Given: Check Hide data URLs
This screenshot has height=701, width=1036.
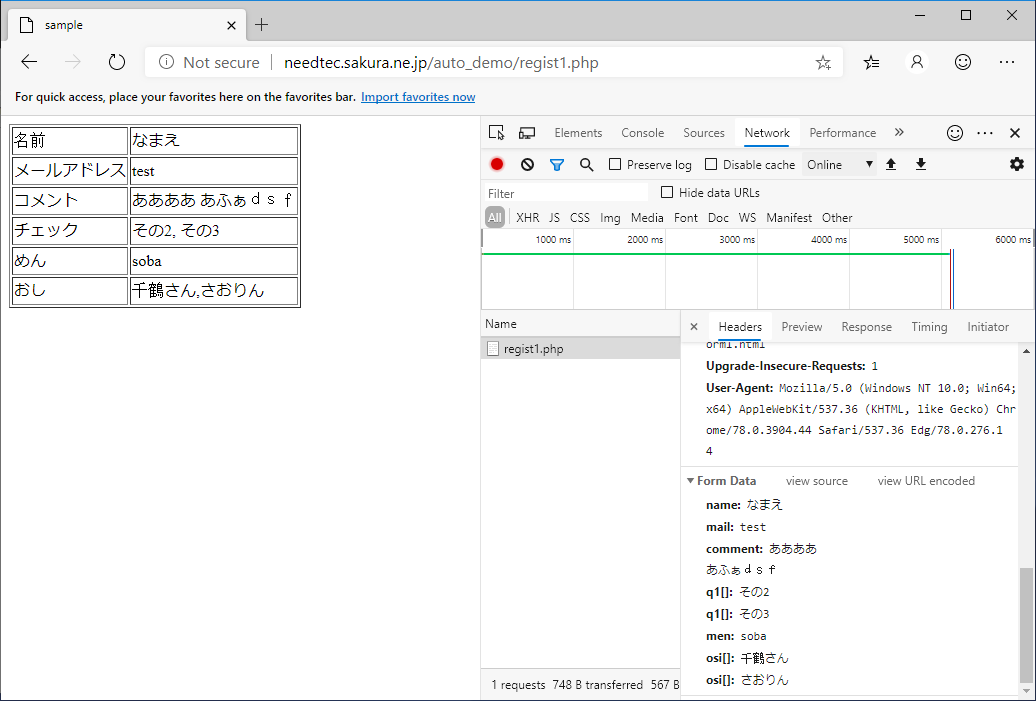Looking at the screenshot, I should click(667, 192).
